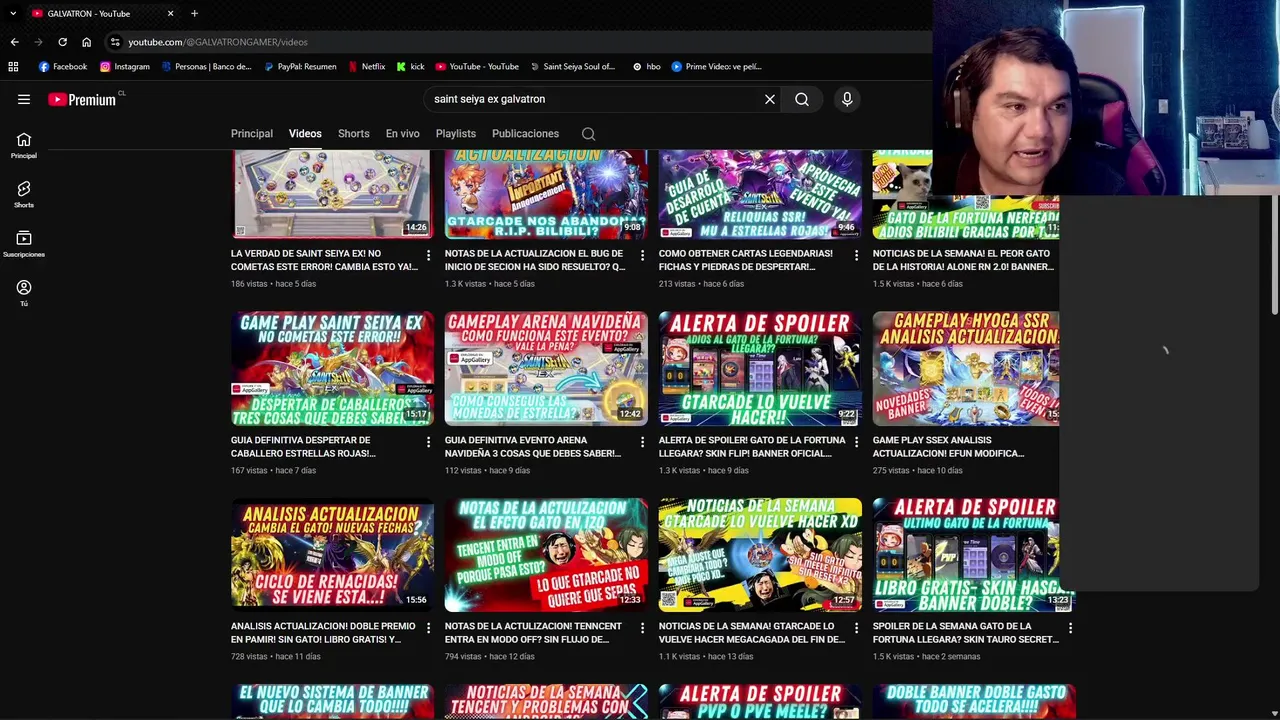This screenshot has width=1280, height=720.
Task: Open options for GUIA DEFINITIVA DESPERTAR DE CABALLERO
Action: click(x=428, y=442)
